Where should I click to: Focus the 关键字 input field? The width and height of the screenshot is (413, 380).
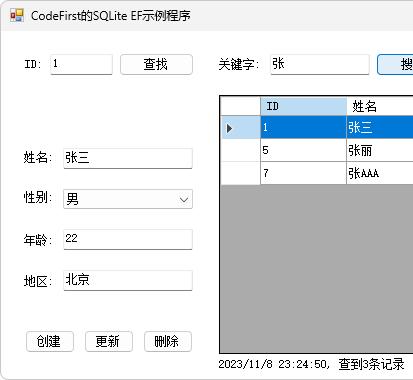pos(320,64)
